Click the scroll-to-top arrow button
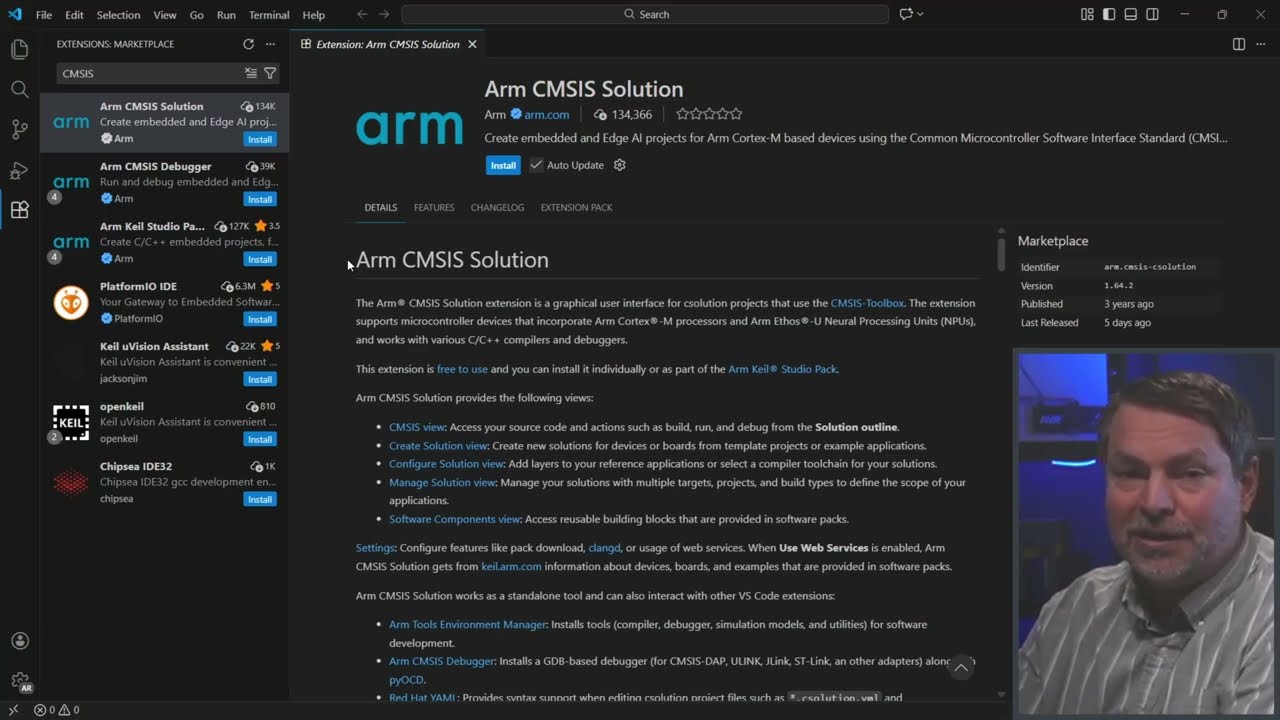This screenshot has height=720, width=1280. [x=961, y=668]
